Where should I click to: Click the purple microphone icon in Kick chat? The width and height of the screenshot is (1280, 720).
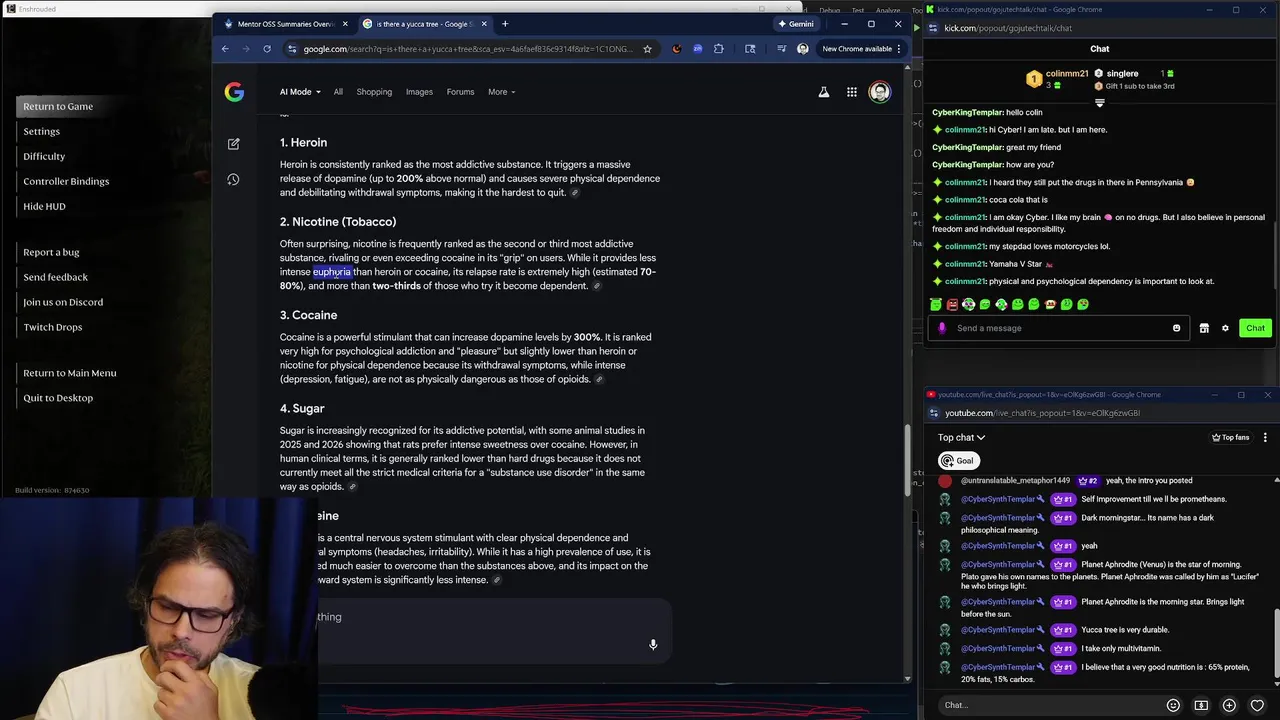click(x=942, y=328)
